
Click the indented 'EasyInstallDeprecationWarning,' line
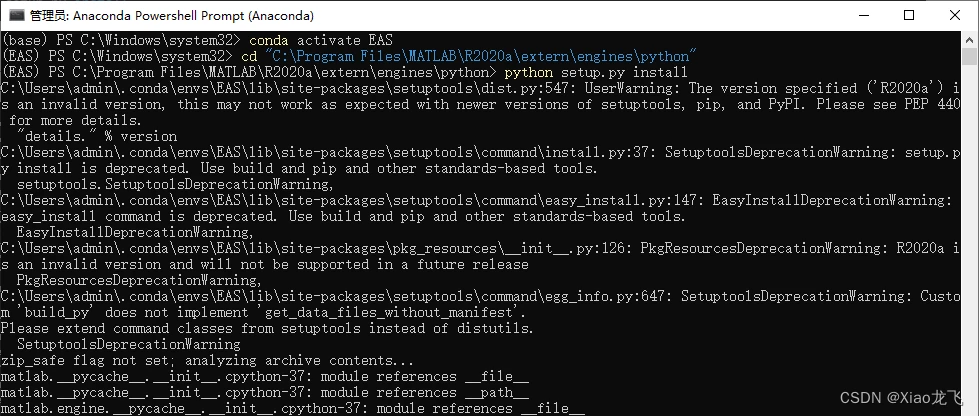point(135,232)
